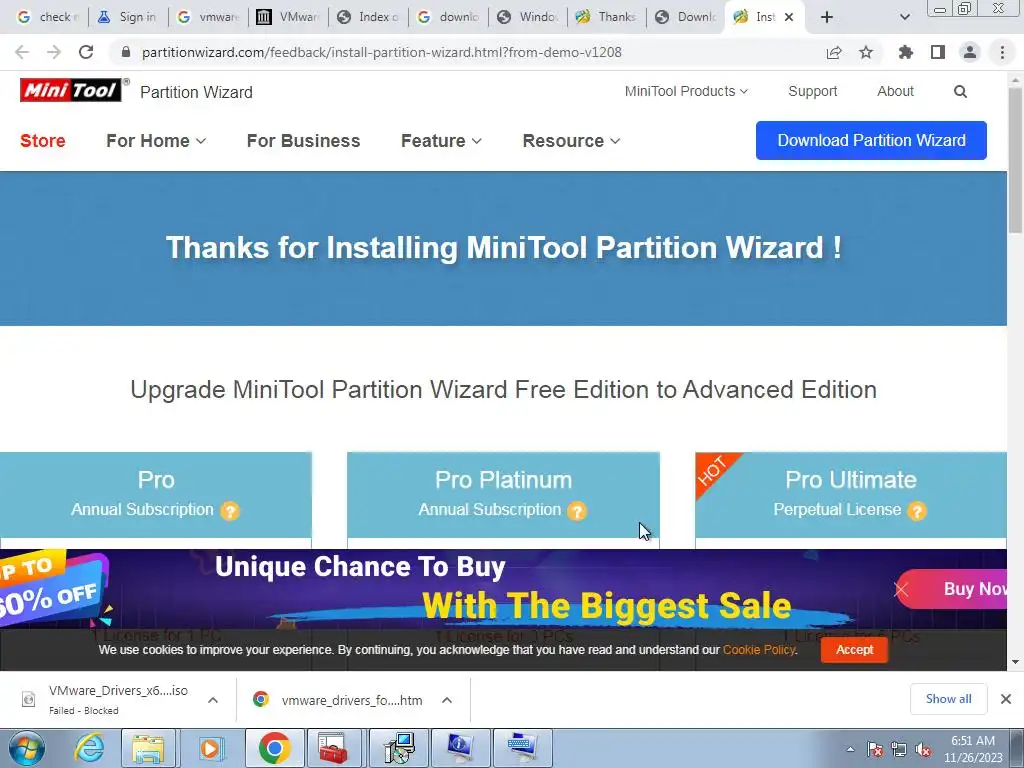Click Download Partition Wizard button
This screenshot has height=768, width=1024.
(x=871, y=140)
